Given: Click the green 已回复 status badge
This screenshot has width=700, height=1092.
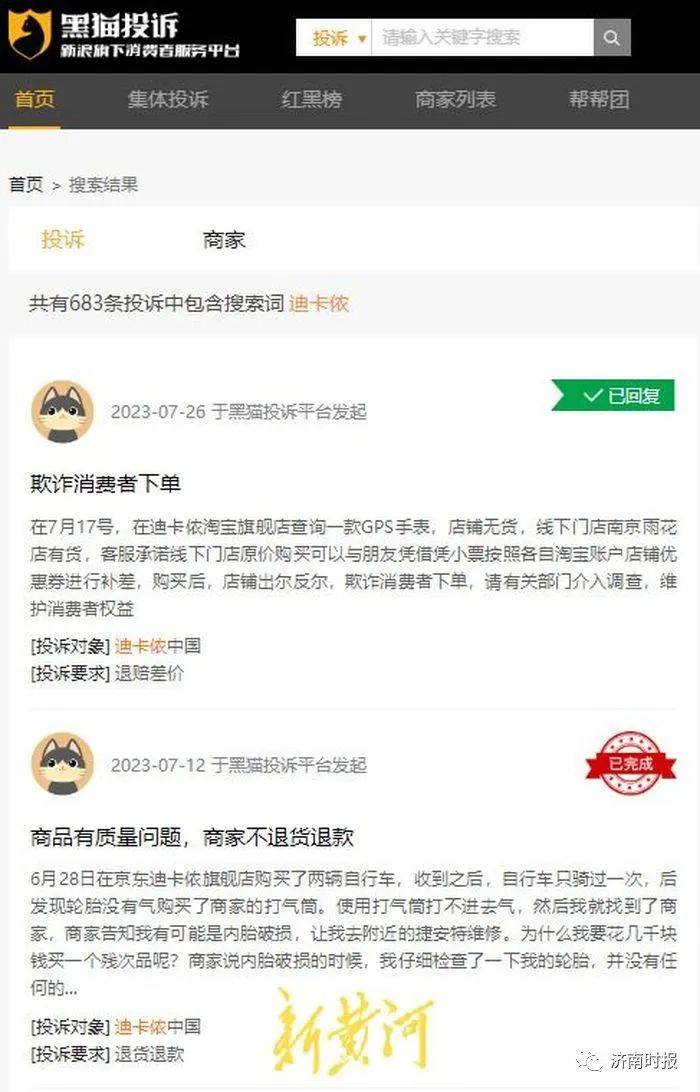Looking at the screenshot, I should click(x=613, y=396).
